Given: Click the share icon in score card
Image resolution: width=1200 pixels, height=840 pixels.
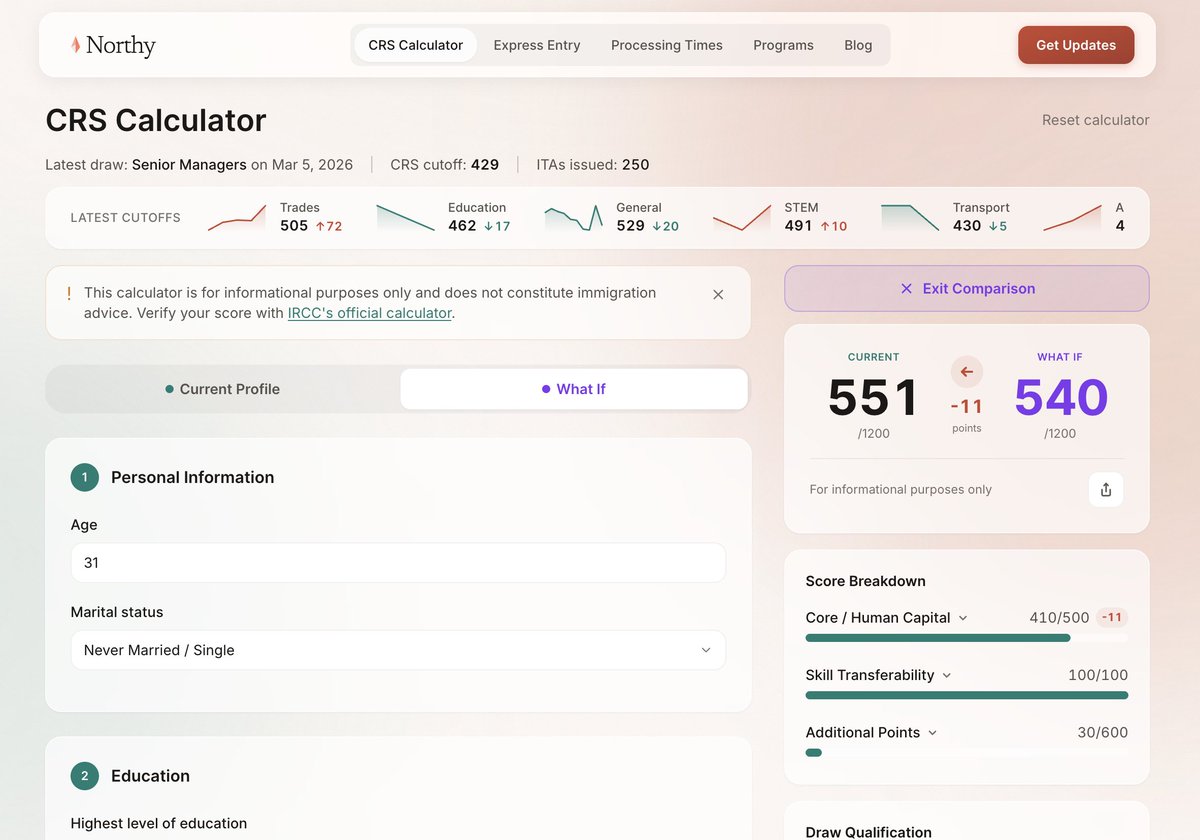Looking at the screenshot, I should click(x=1106, y=490).
